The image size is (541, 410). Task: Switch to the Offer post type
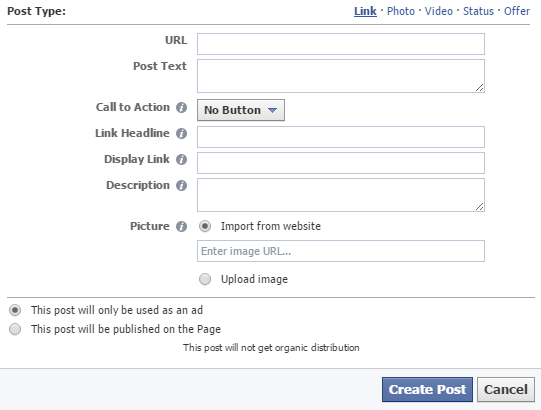(x=517, y=11)
